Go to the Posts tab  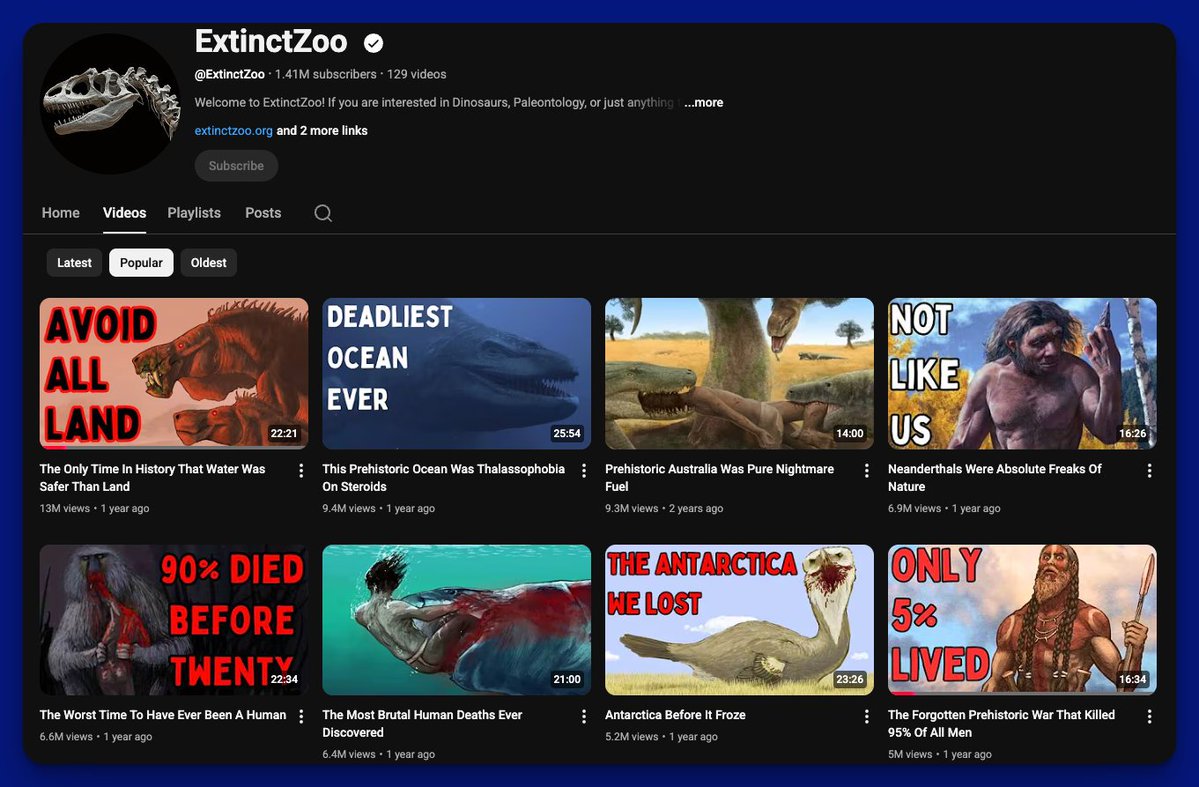pos(263,213)
